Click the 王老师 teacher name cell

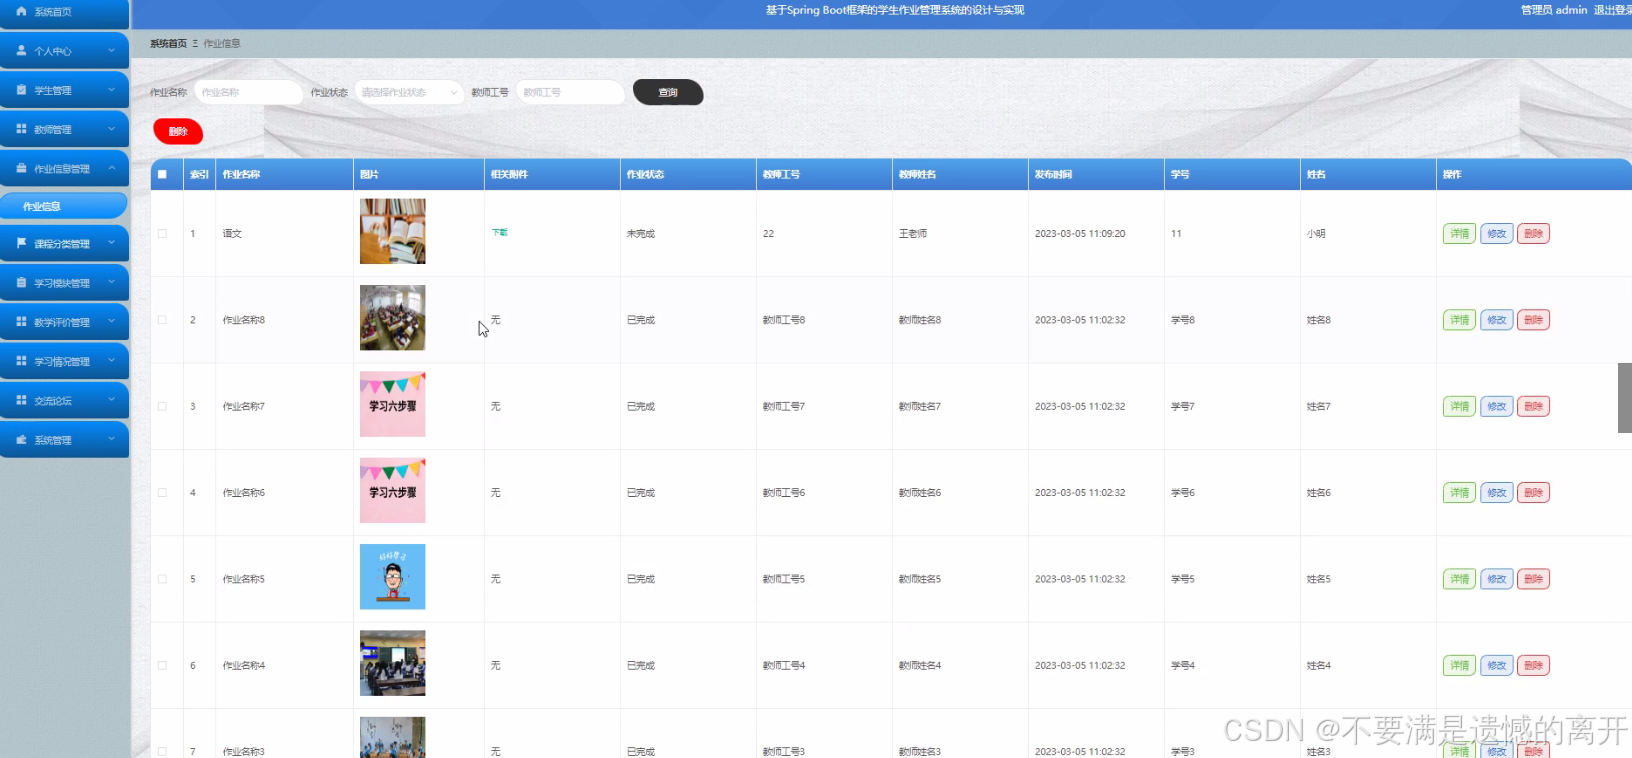click(x=913, y=233)
